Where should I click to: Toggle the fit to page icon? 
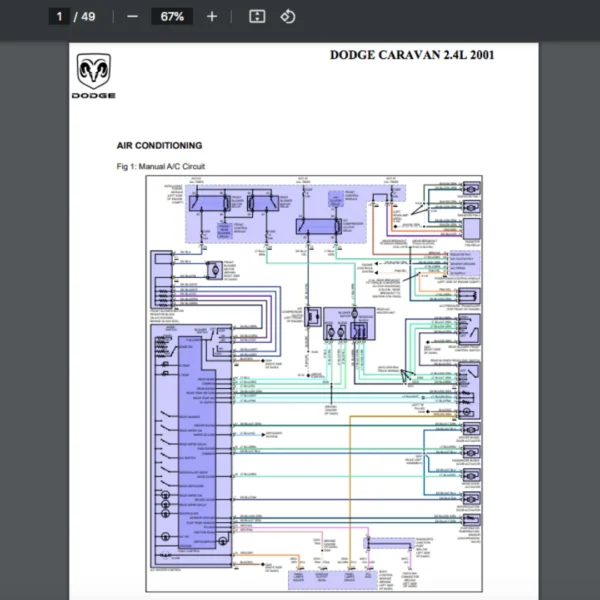(x=257, y=16)
